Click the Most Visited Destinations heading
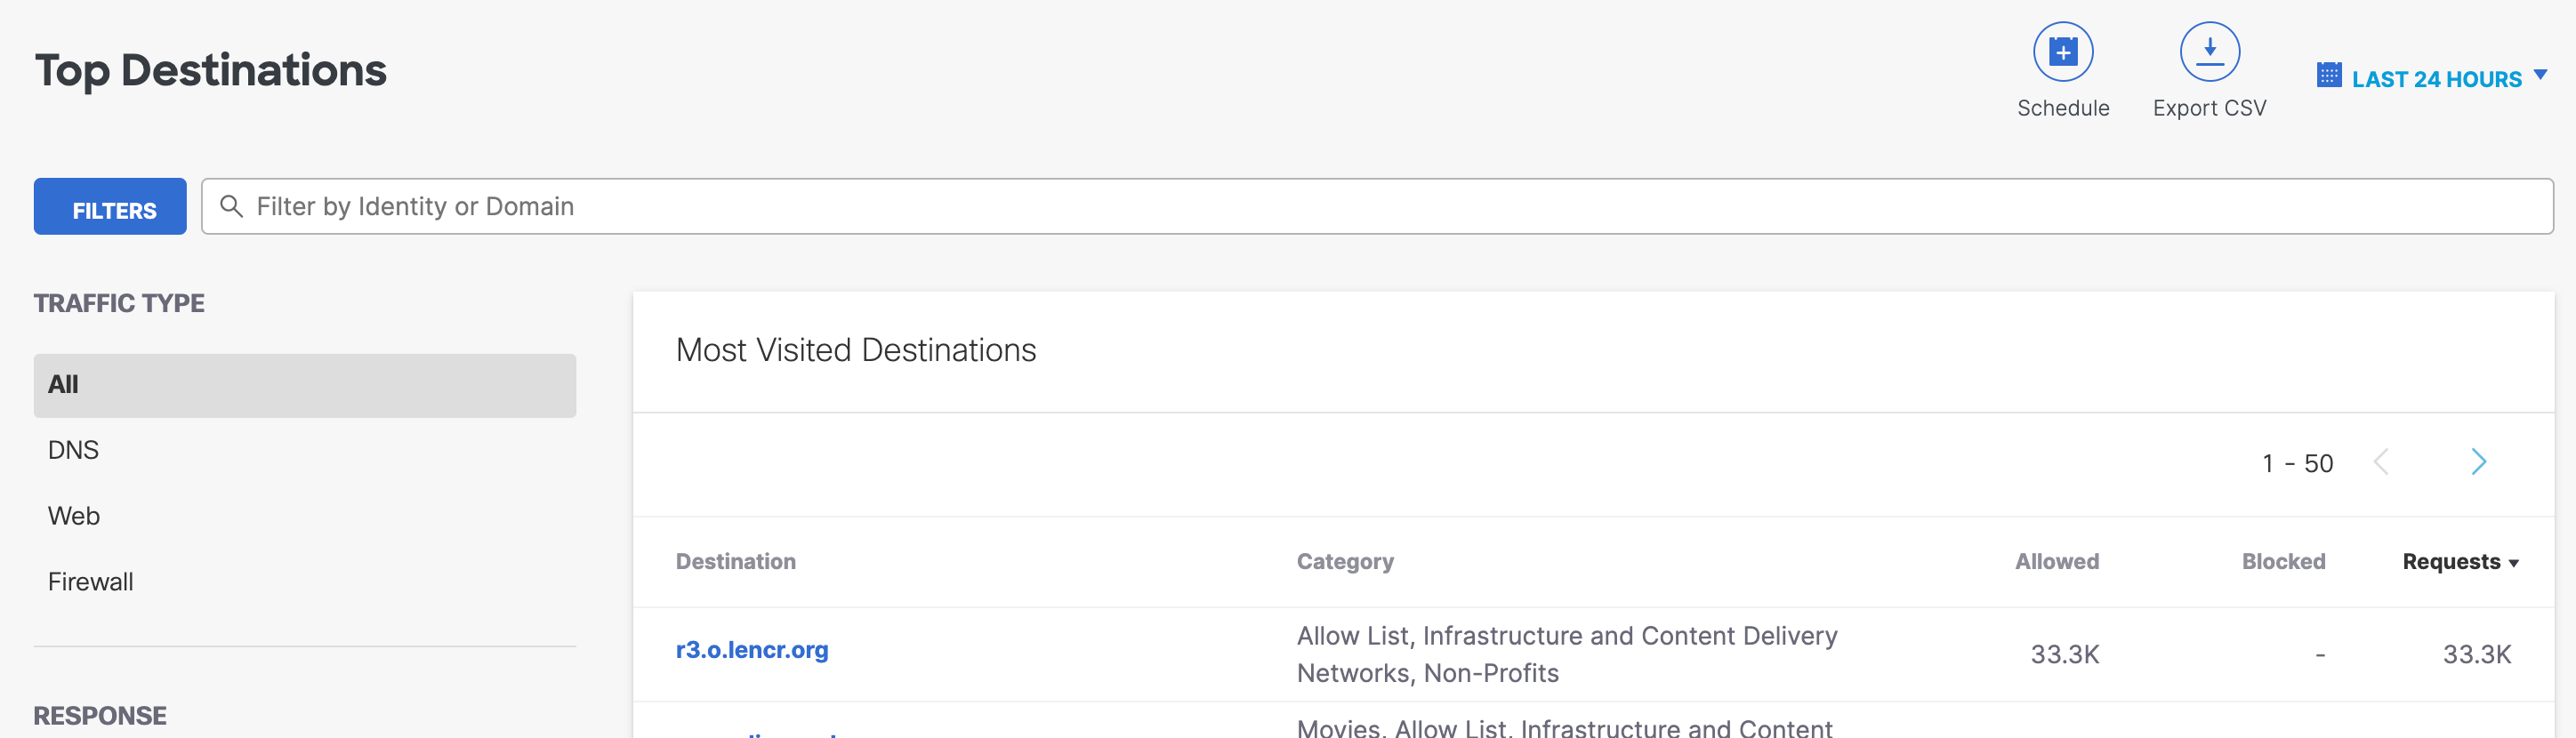The image size is (2576, 738). point(856,350)
